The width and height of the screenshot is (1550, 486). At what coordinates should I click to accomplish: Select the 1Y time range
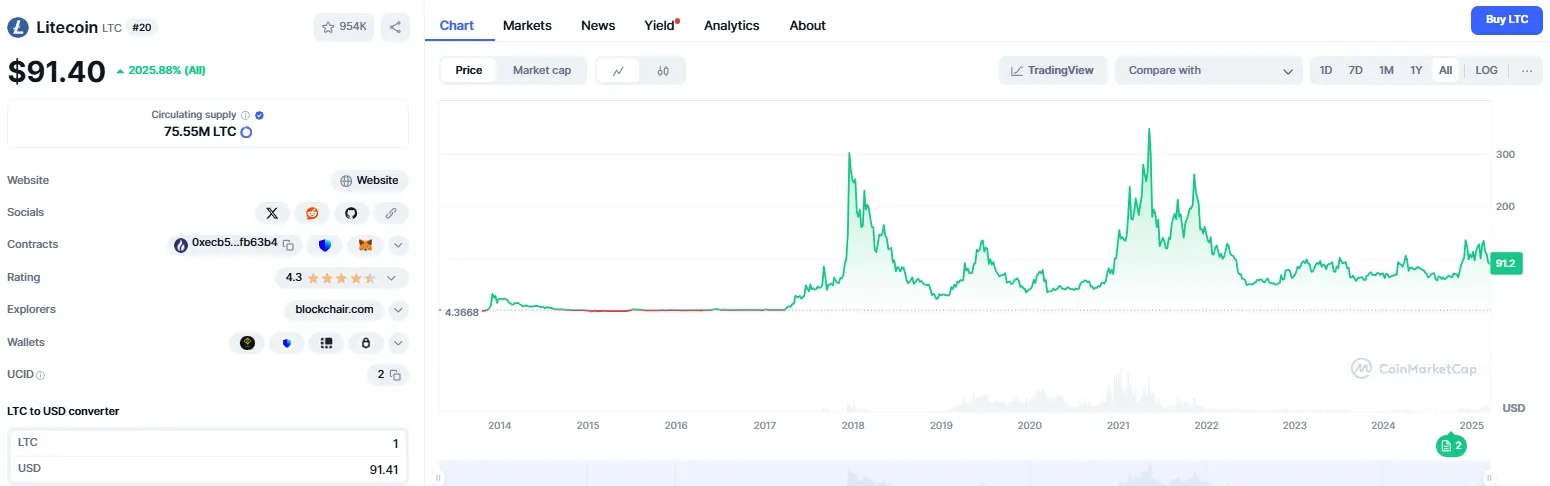click(x=1416, y=71)
